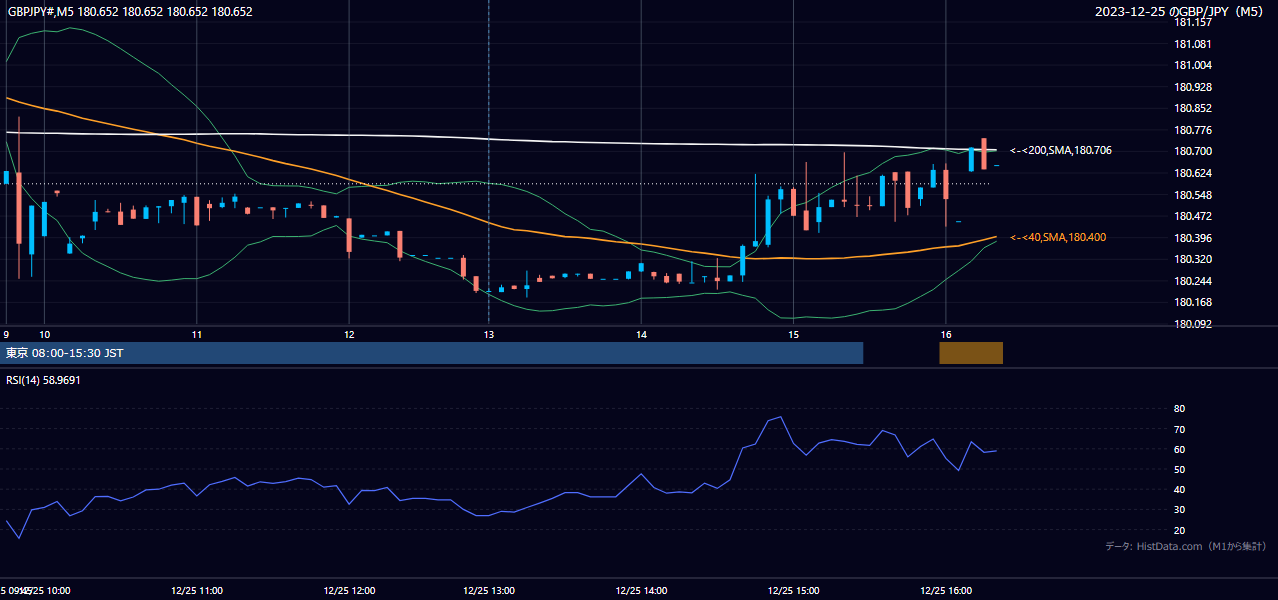
Task: Click RSI level 70 label
Action: [x=1179, y=429]
